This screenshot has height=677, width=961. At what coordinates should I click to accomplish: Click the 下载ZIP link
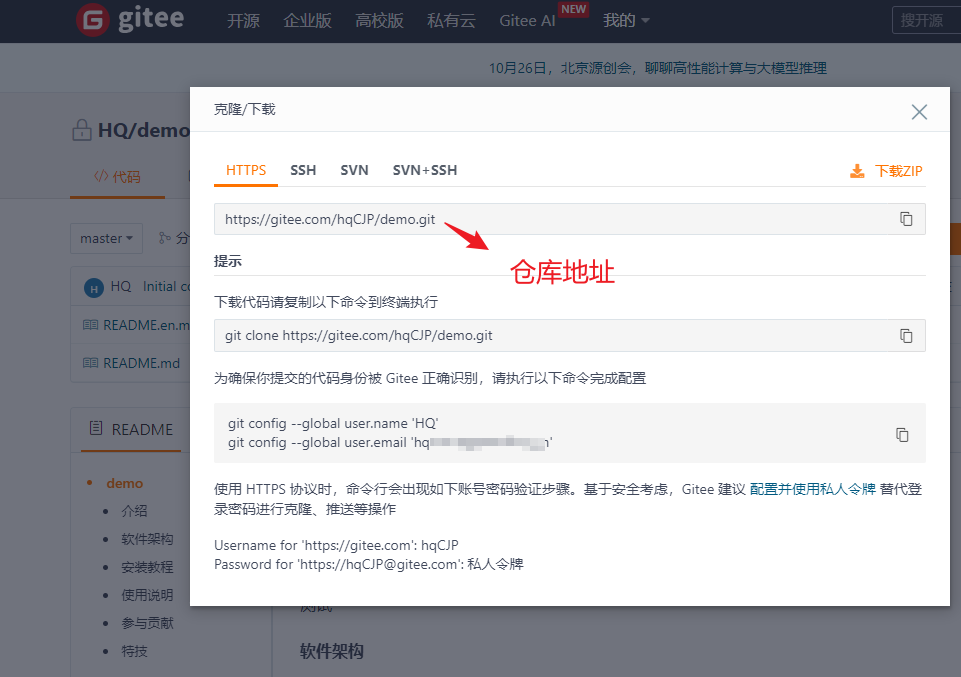pyautogui.click(x=898, y=171)
